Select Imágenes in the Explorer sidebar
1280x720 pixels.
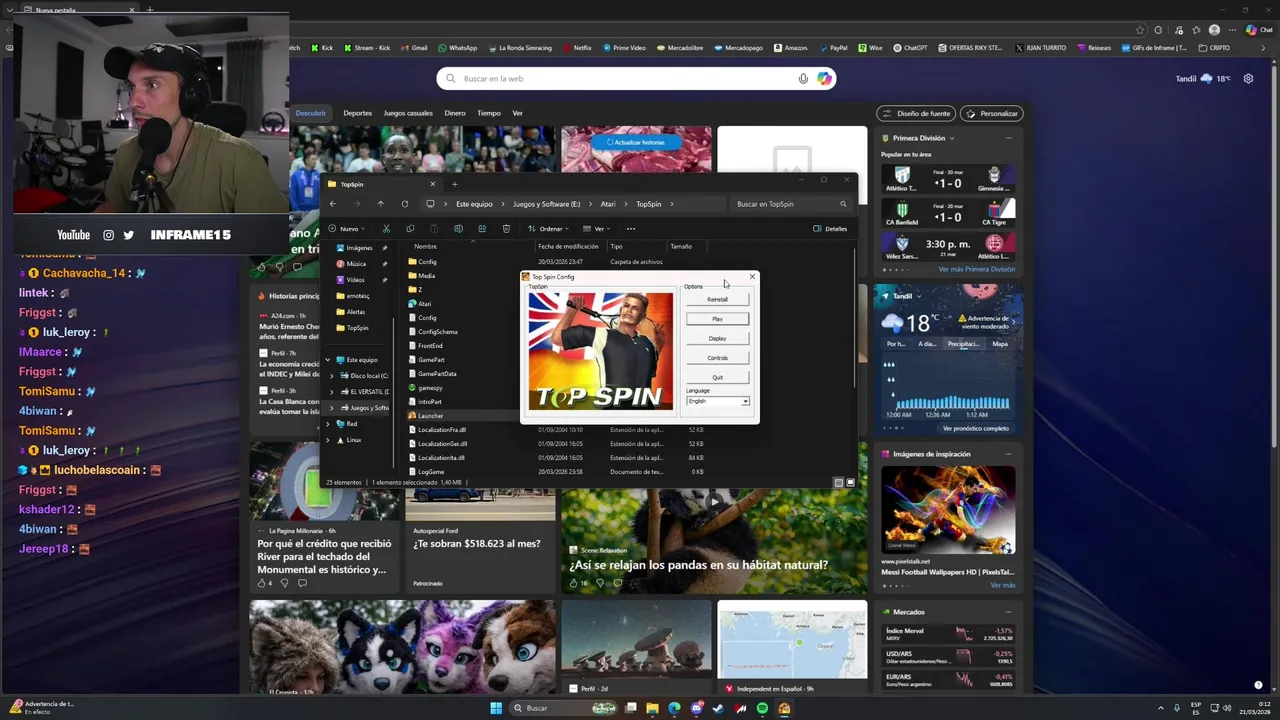pos(359,248)
